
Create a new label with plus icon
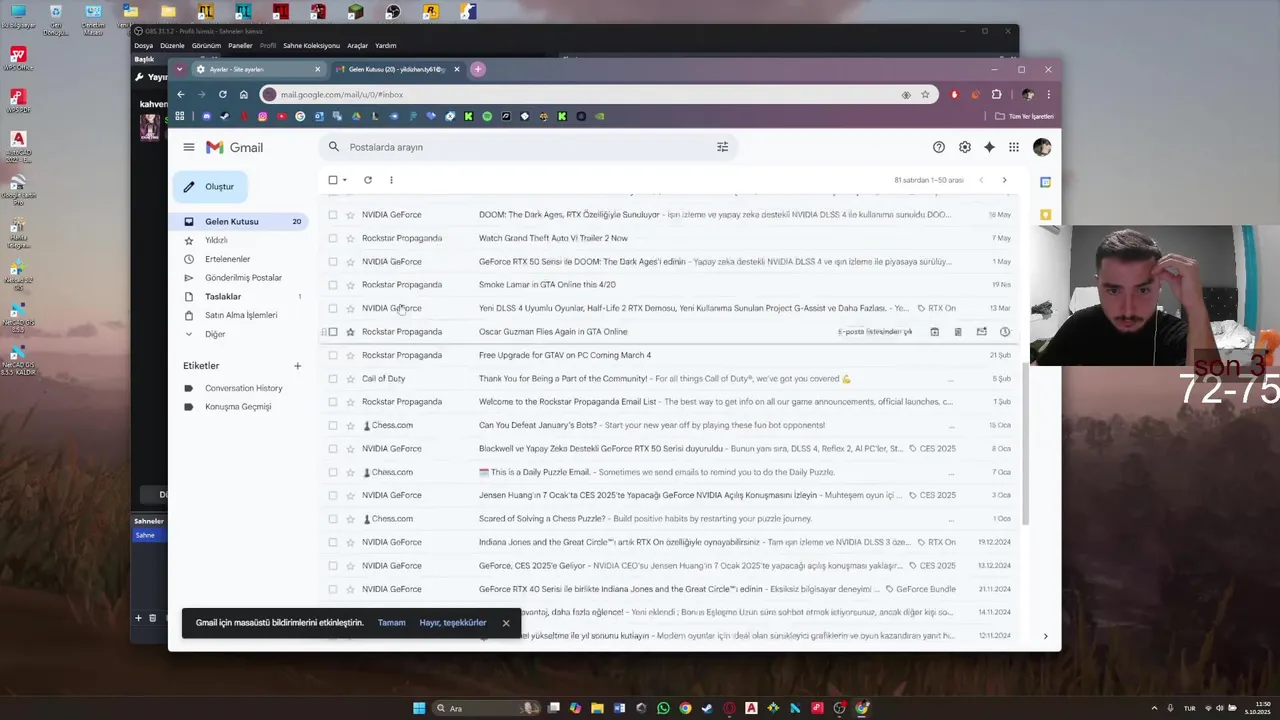coord(297,366)
